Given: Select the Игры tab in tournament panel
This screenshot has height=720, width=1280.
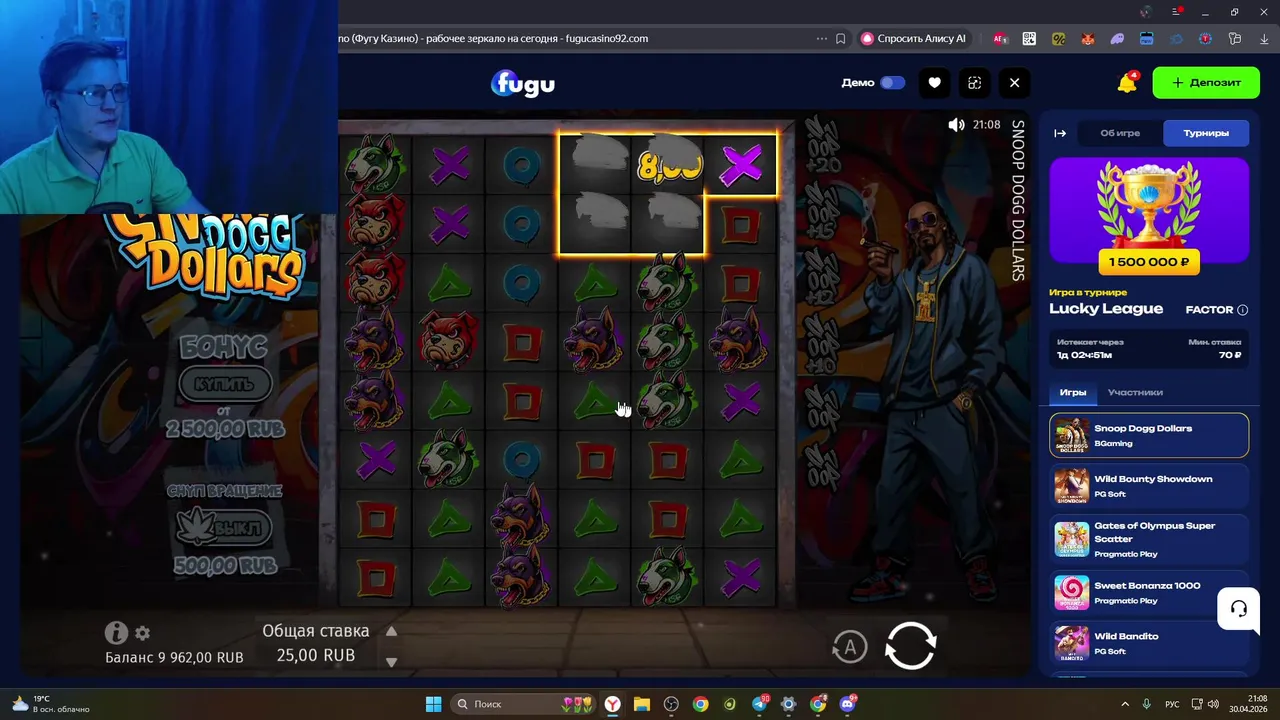Looking at the screenshot, I should tap(1073, 392).
